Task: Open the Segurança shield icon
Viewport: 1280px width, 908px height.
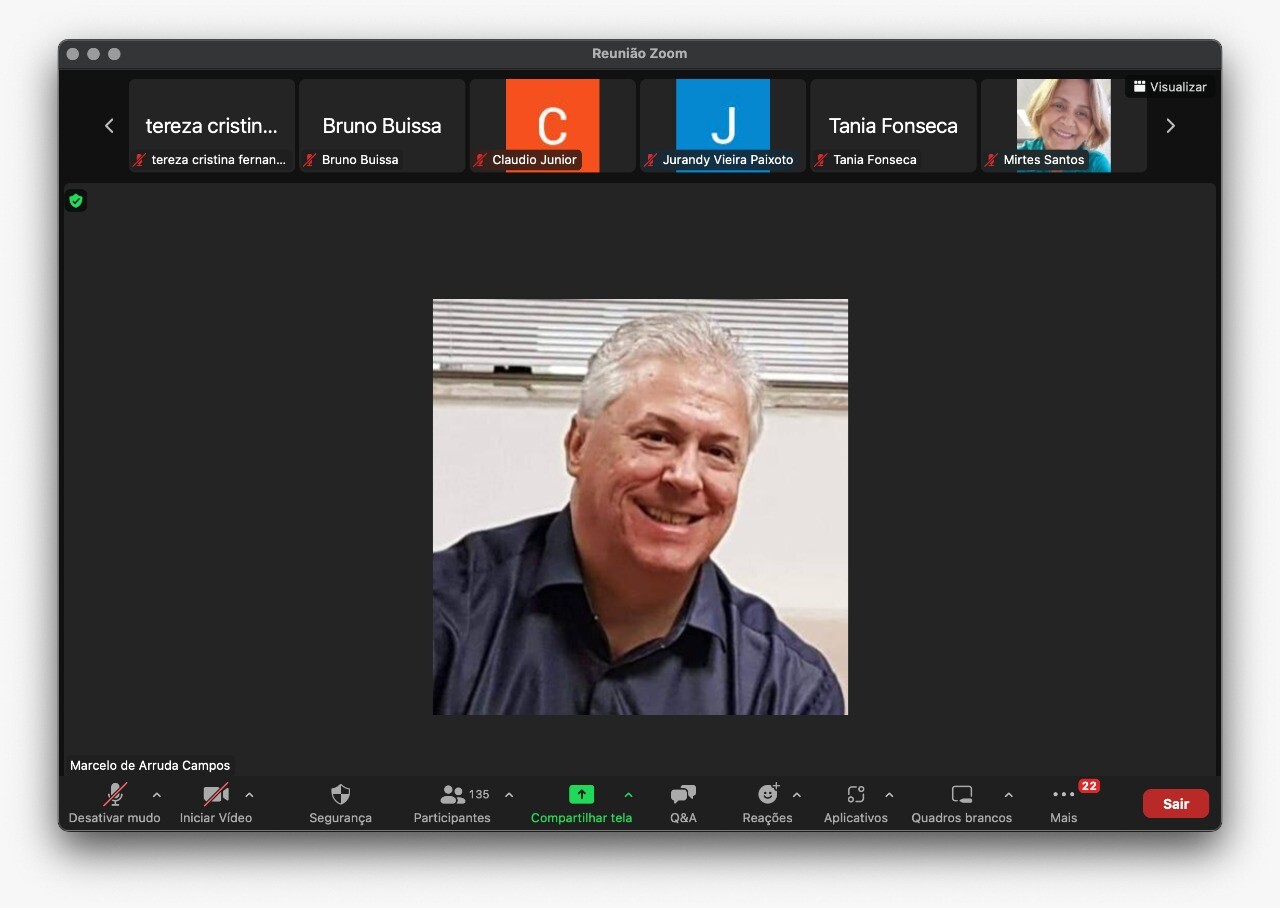Action: pos(340,795)
